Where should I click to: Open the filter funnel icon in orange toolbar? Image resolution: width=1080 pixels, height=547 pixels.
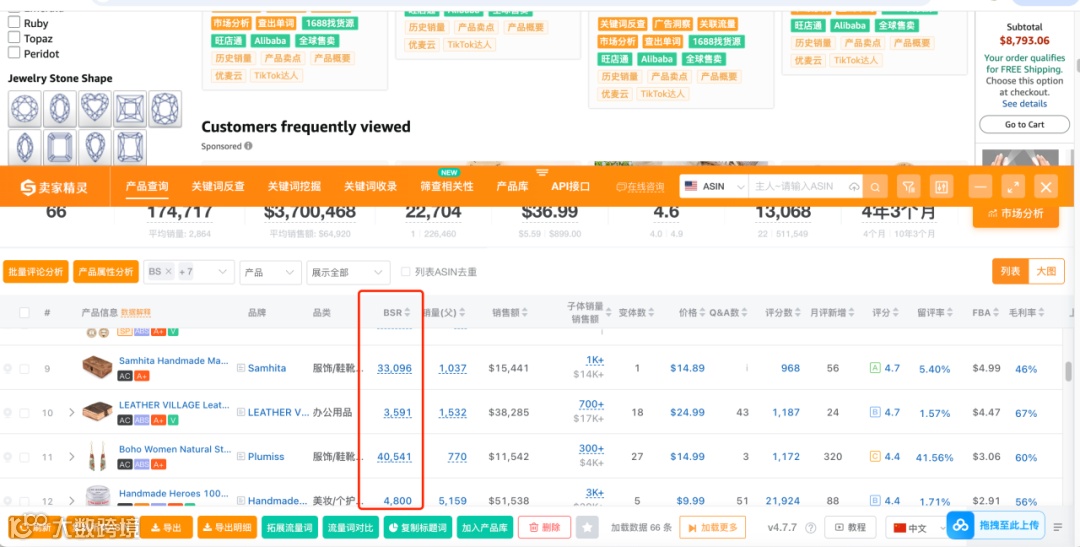click(908, 187)
